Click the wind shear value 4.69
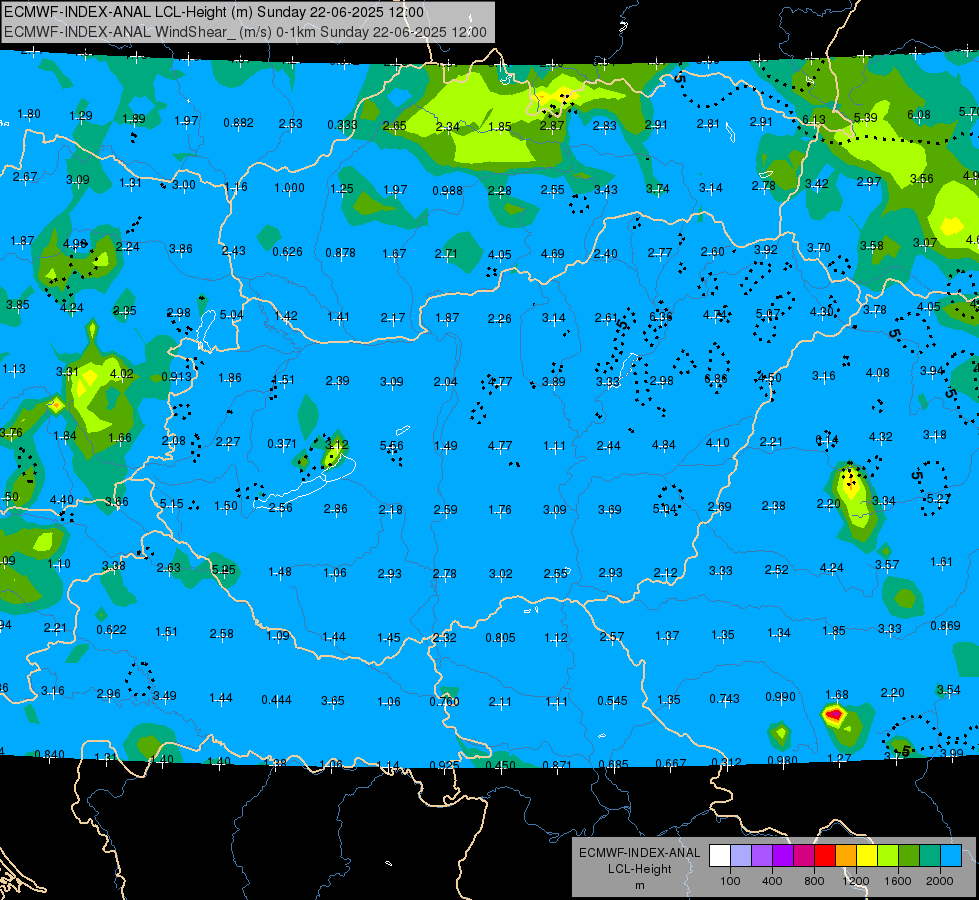 coord(553,254)
